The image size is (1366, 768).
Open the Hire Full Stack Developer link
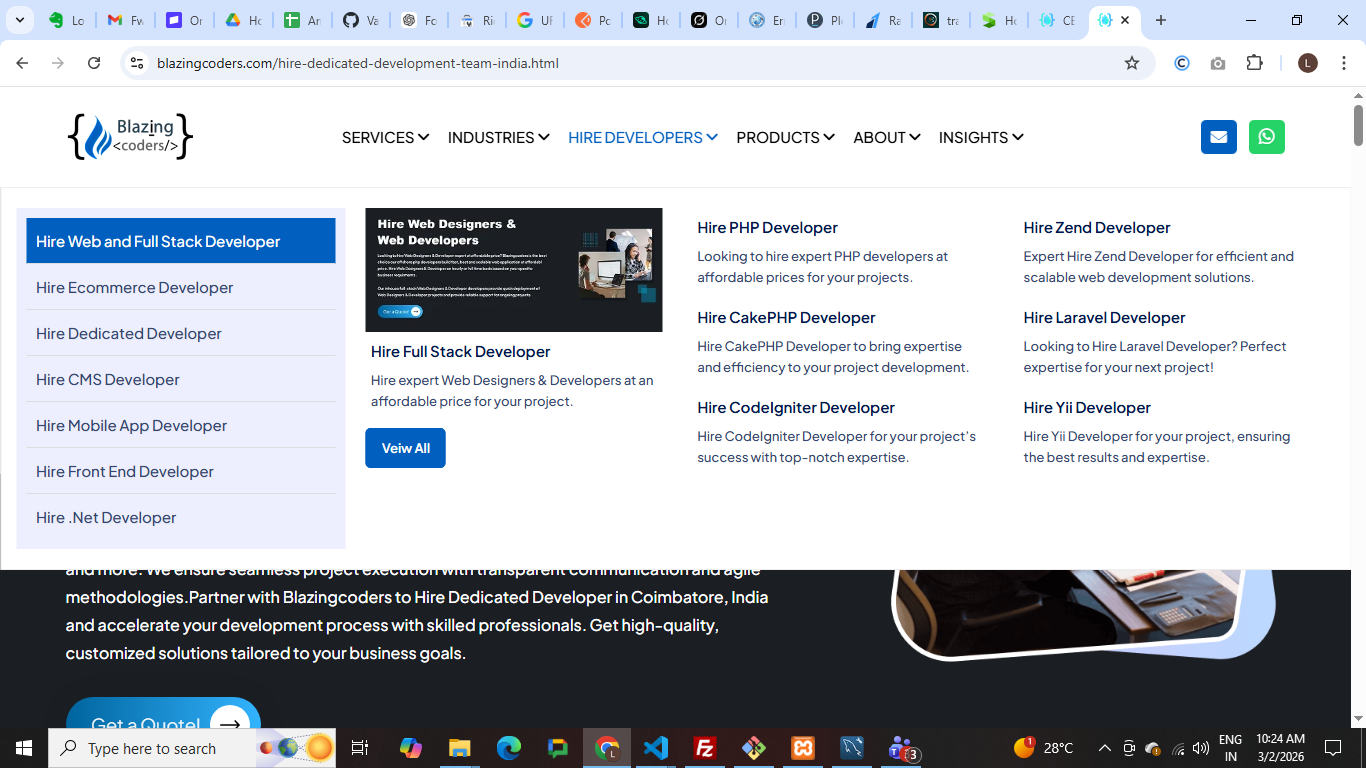click(x=460, y=351)
